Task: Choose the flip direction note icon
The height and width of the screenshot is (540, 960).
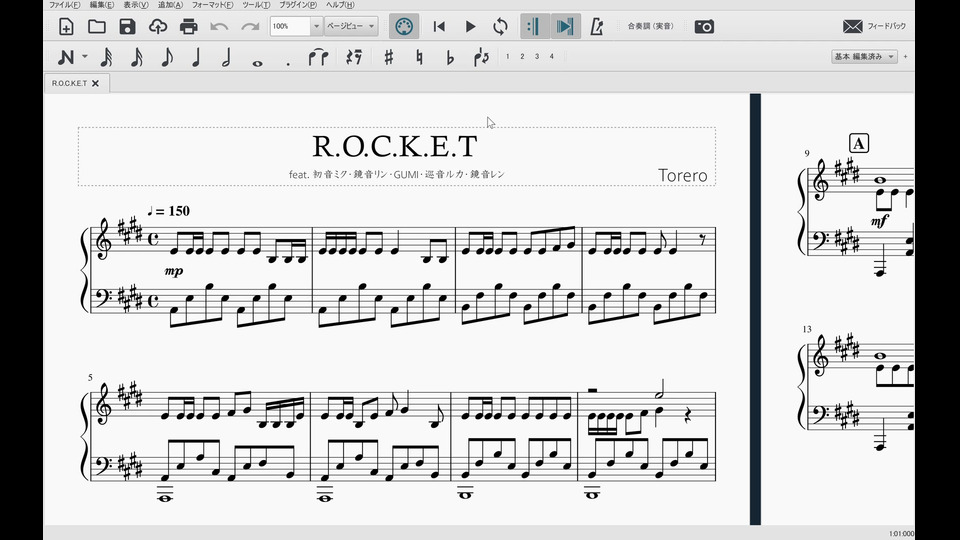Action: tap(481, 57)
